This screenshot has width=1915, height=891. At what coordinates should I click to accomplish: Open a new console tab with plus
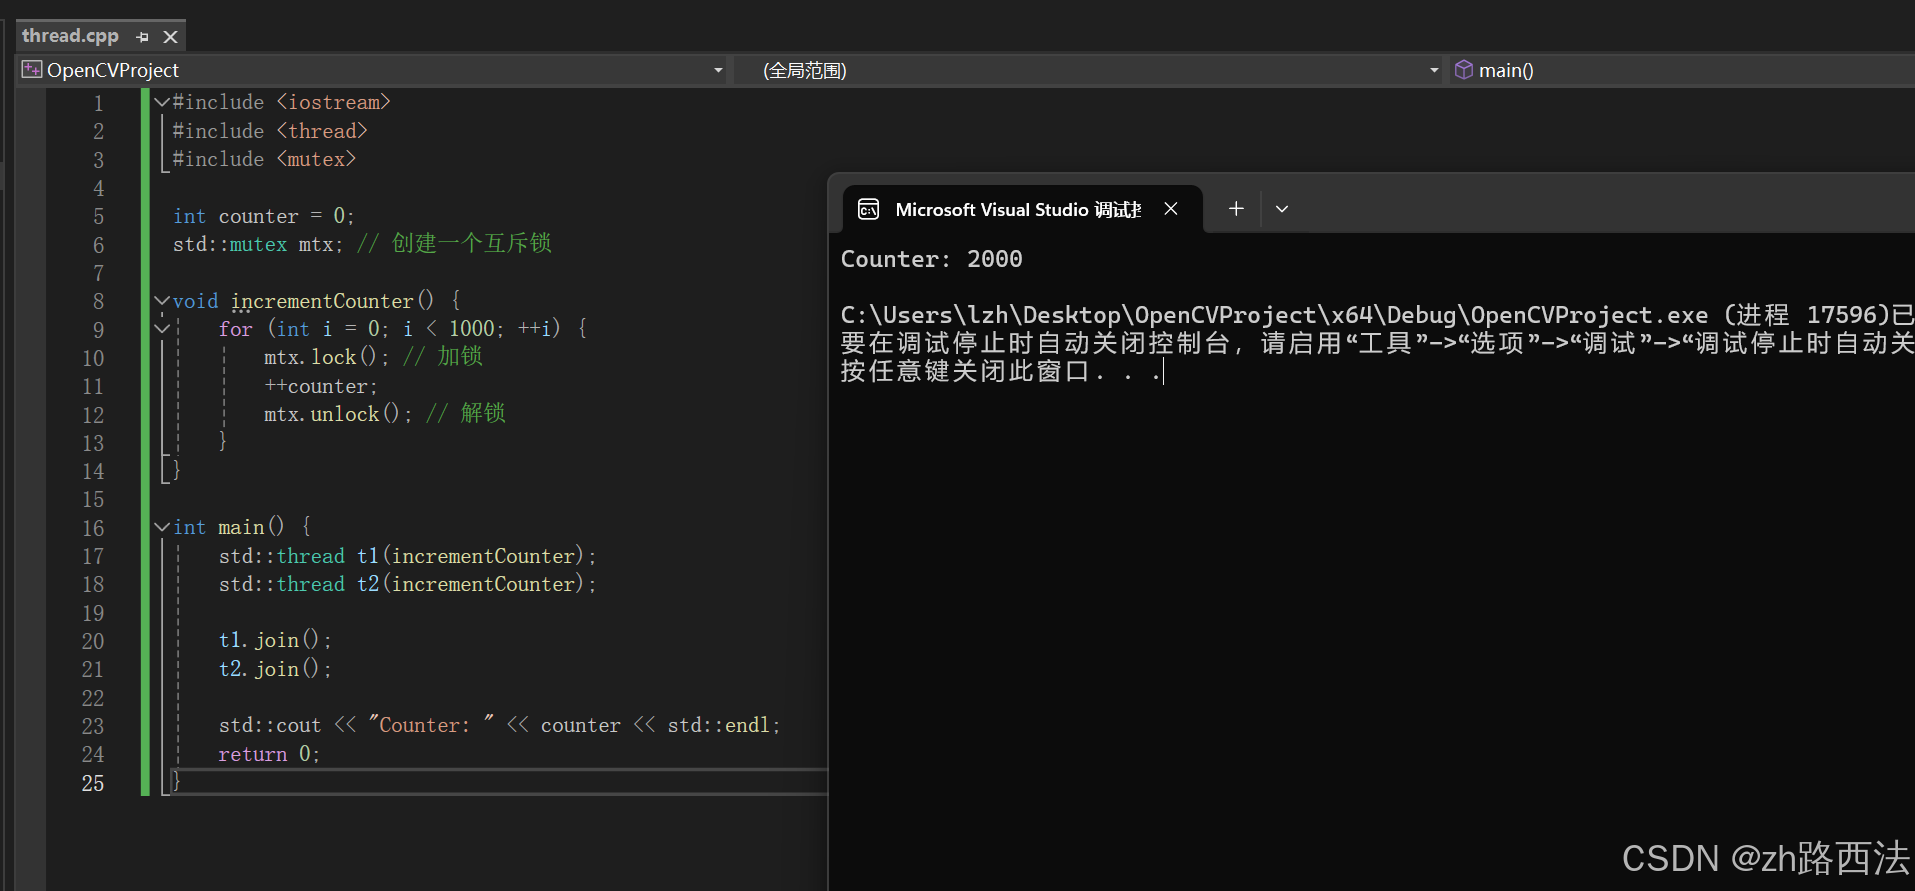click(1236, 209)
